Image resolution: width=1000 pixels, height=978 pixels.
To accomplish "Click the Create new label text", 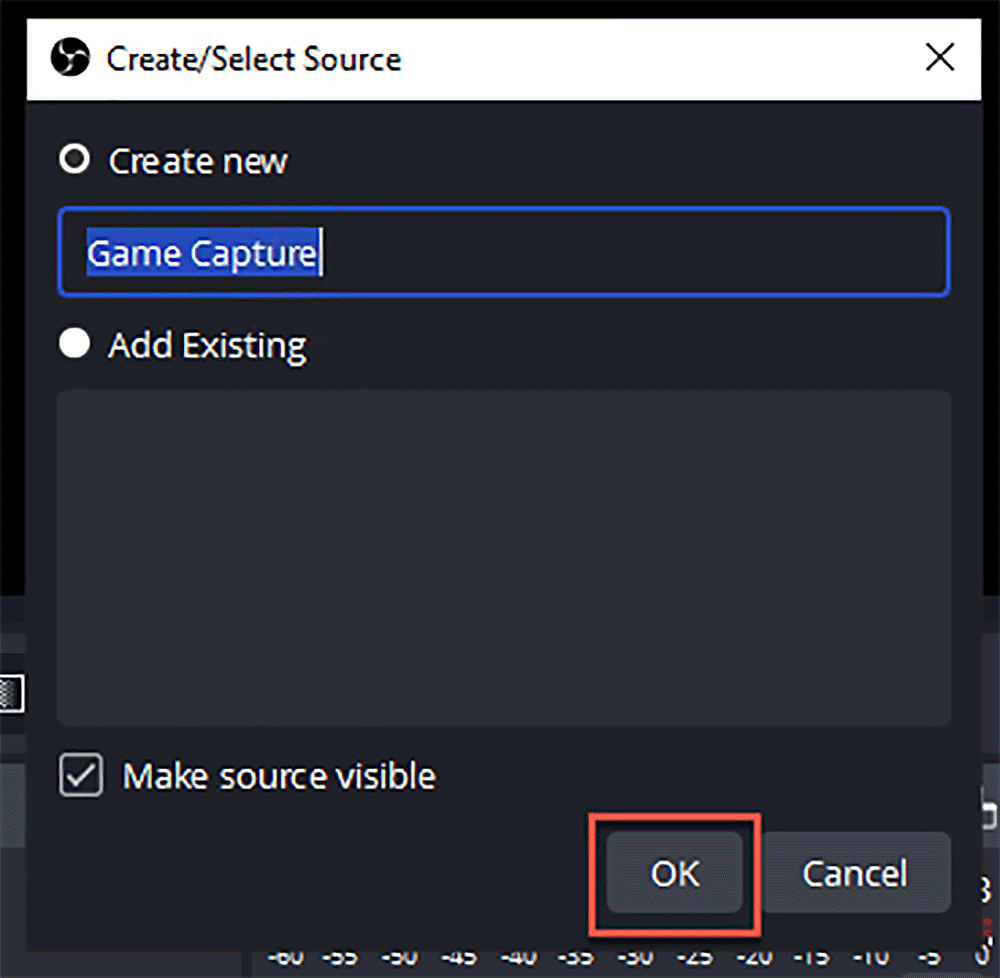I will (x=198, y=161).
